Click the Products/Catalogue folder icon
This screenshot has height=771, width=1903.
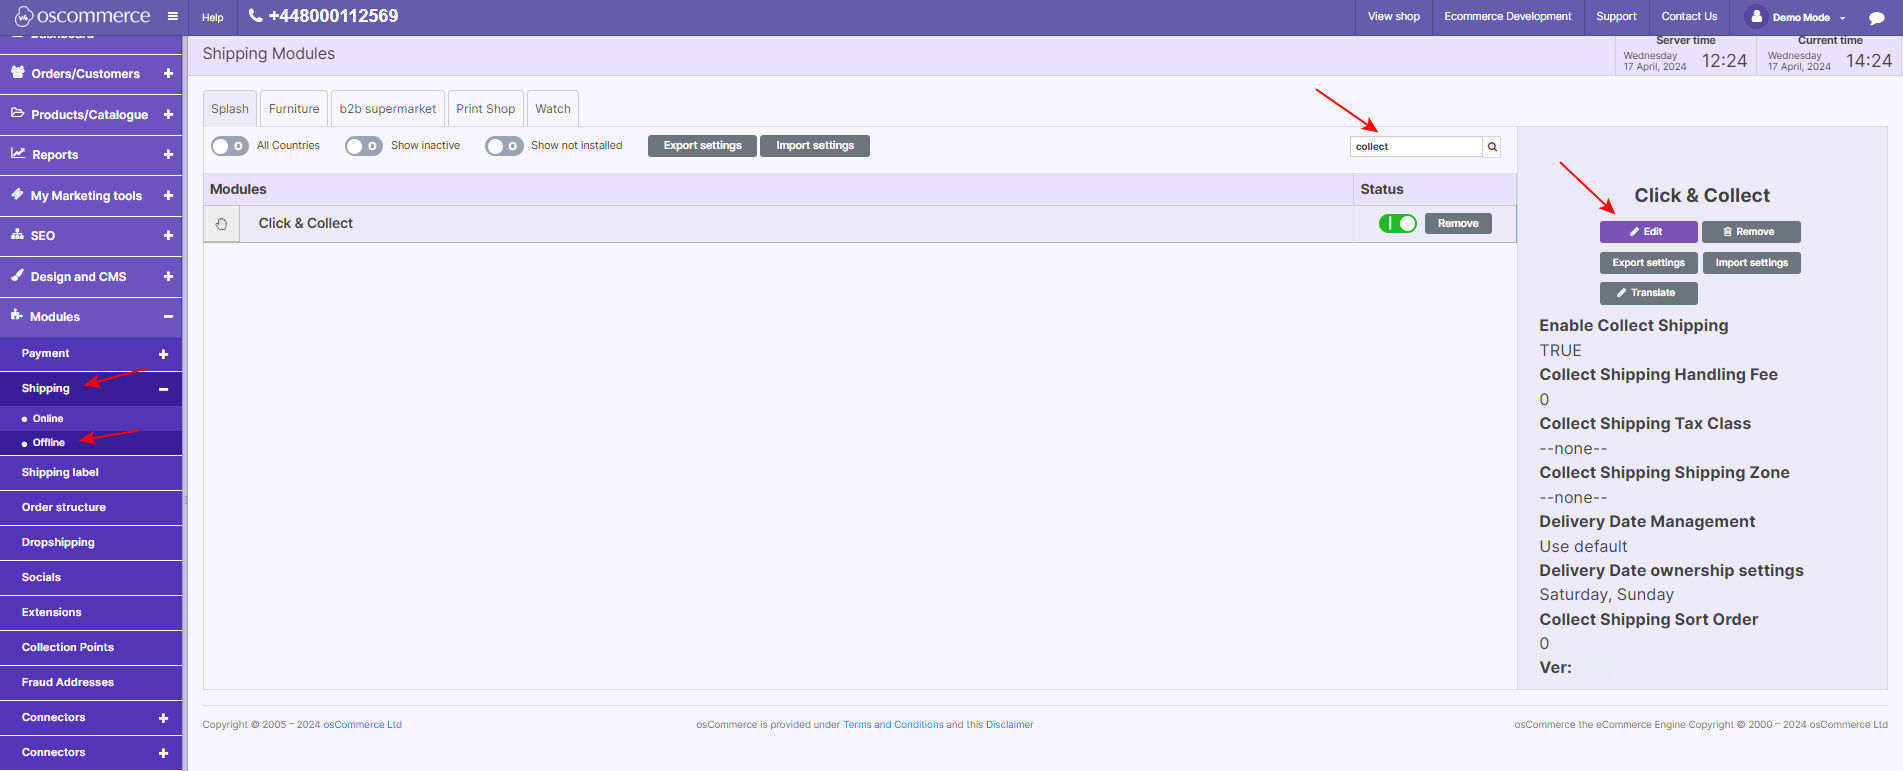tap(18, 113)
